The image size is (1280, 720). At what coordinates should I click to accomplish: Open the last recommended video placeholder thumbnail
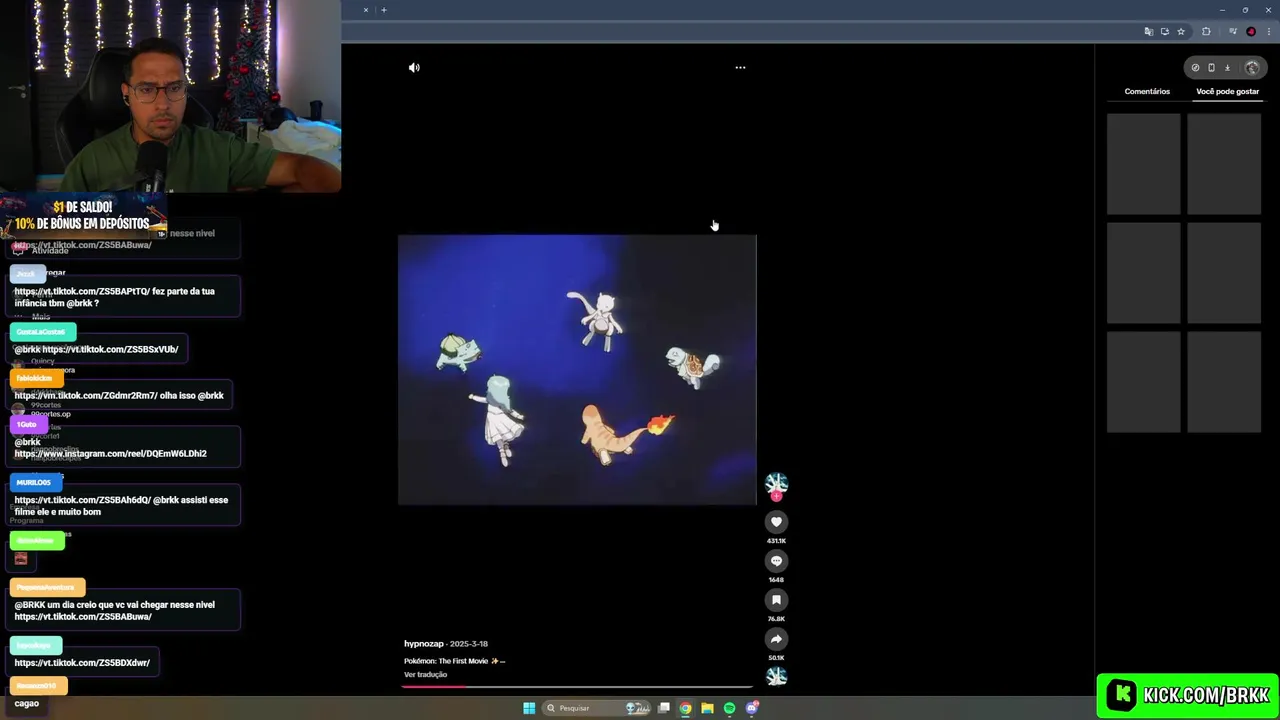[x=1224, y=382]
